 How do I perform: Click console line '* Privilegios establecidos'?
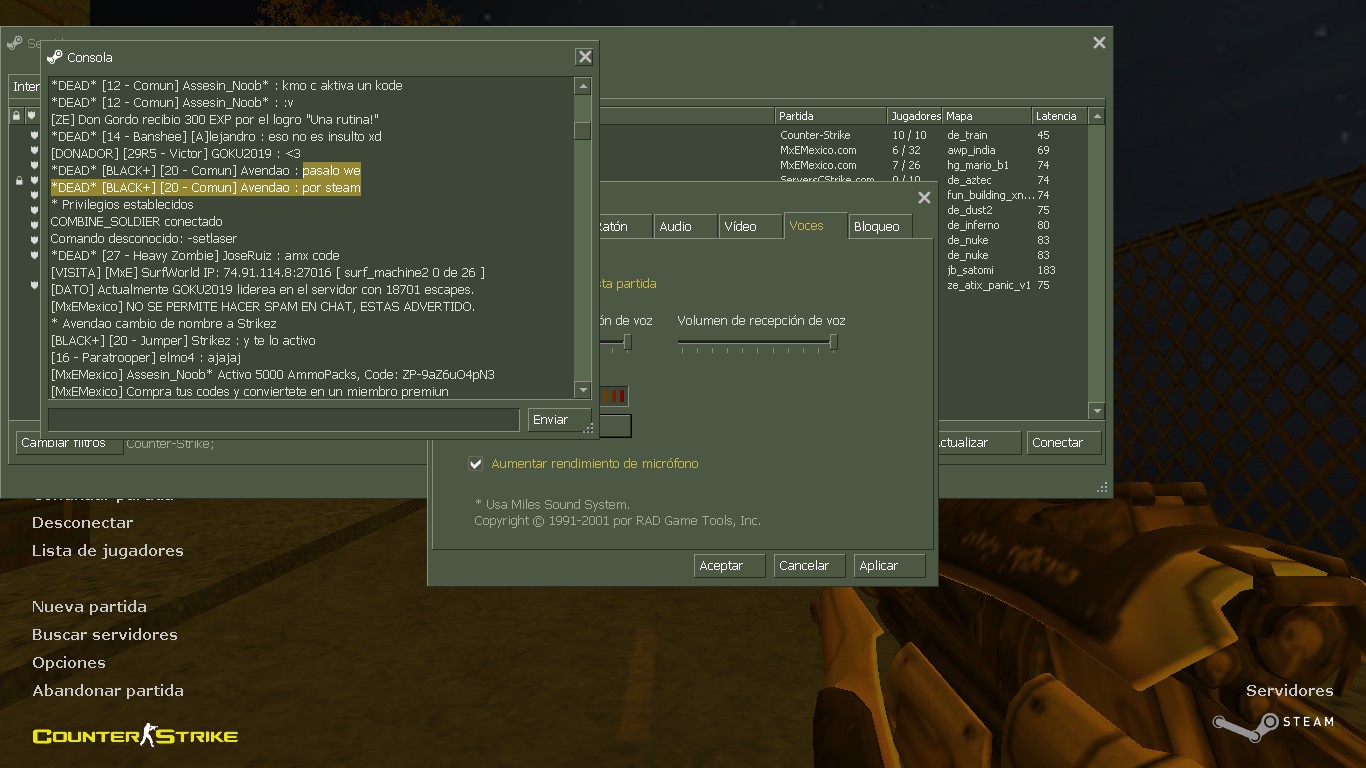click(122, 205)
